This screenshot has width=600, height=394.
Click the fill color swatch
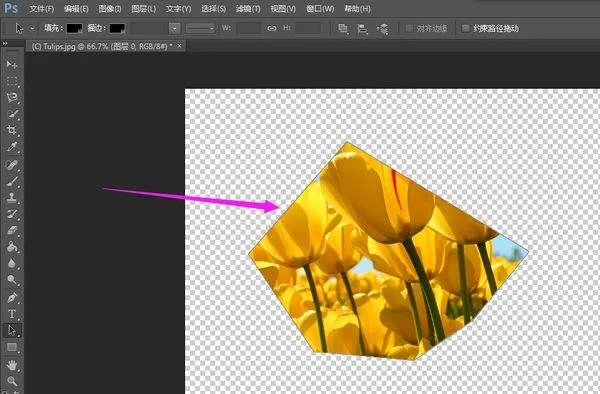(x=74, y=28)
